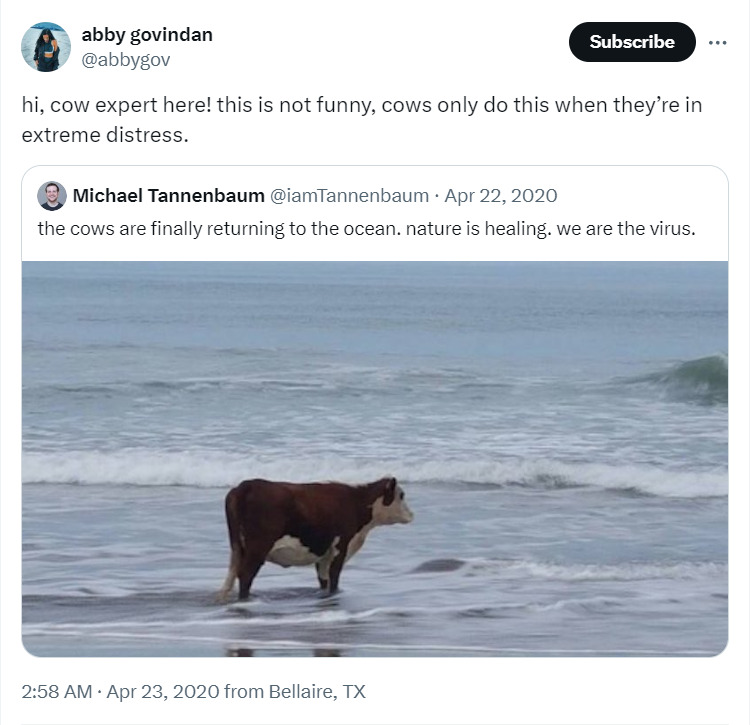Click Michael Tannenbaum's small avatar
Image resolution: width=750 pixels, height=725 pixels.
(x=52, y=196)
